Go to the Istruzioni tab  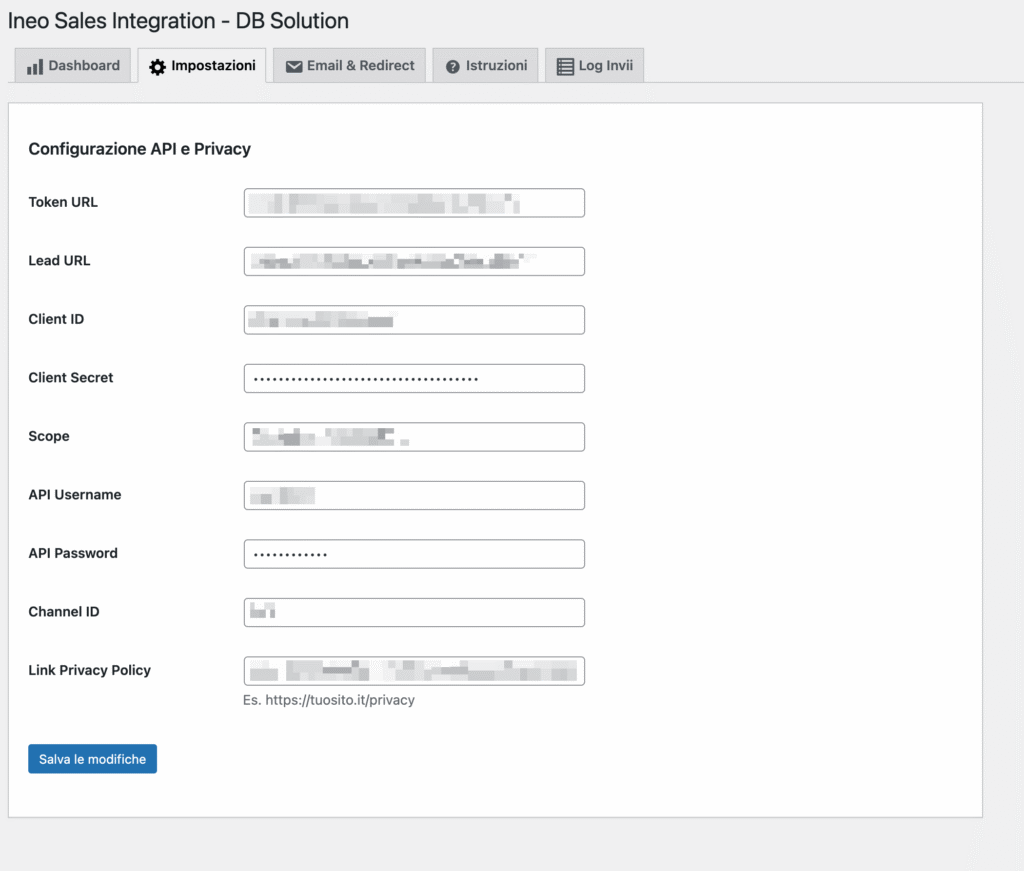coord(485,65)
